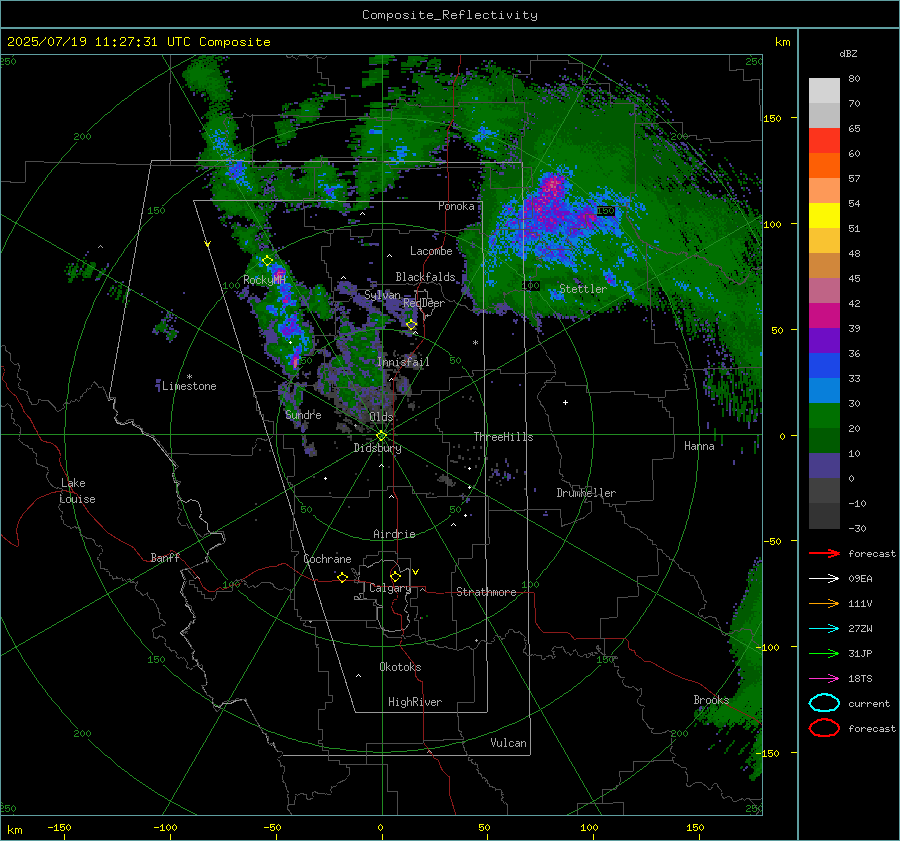Click the ThreeHills town label
Image resolution: width=900 pixels, height=841 pixels.
[x=503, y=437]
